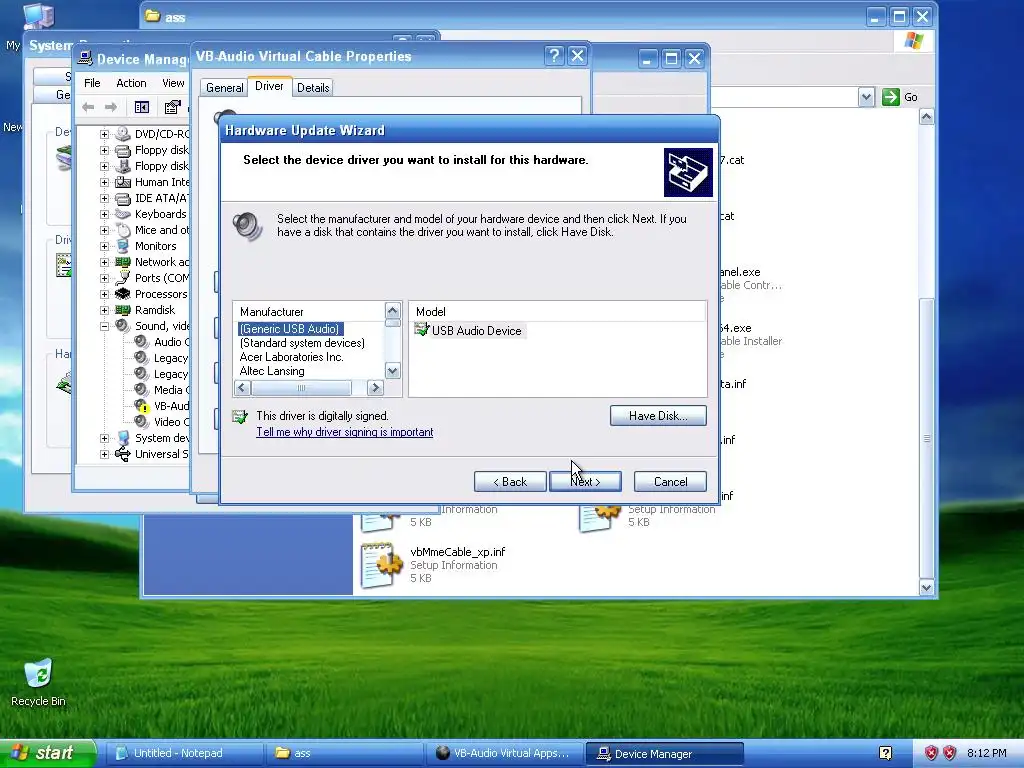This screenshot has height=768, width=1024.
Task: Click the manufacturer list horizontal scroll thumb
Action: click(301, 388)
